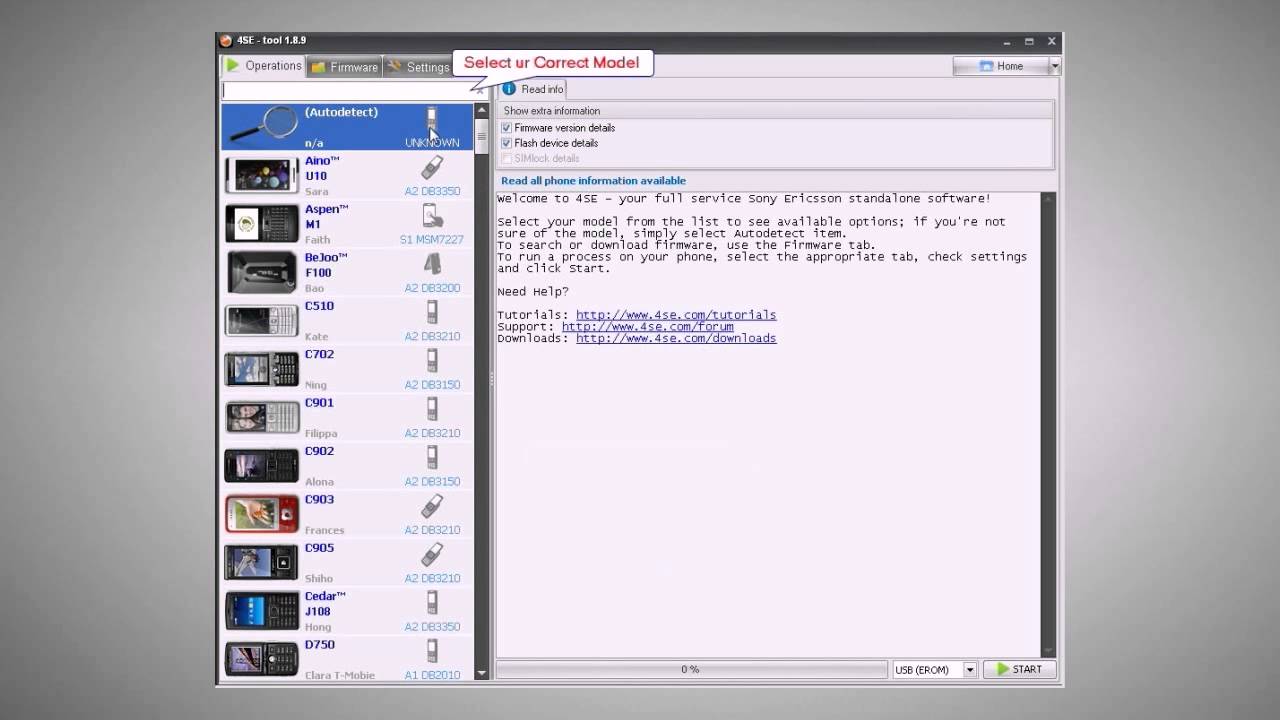This screenshot has height=720, width=1280.
Task: Click 'Frances' codename text
Action: [324, 530]
